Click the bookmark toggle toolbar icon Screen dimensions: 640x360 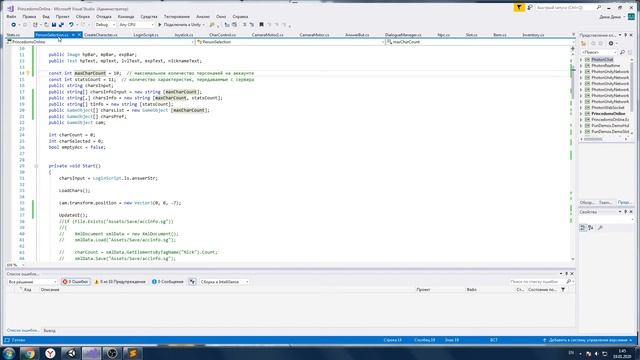(261, 25)
